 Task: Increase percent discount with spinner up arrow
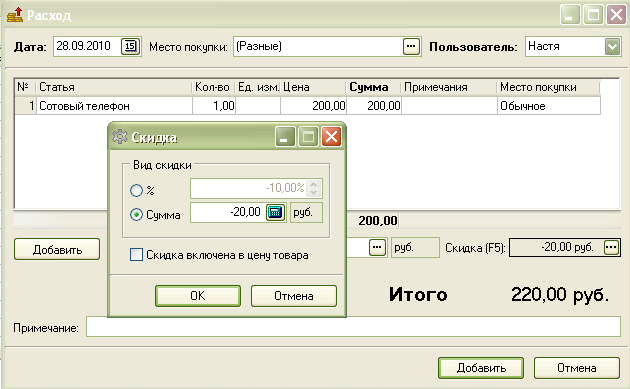[313, 184]
